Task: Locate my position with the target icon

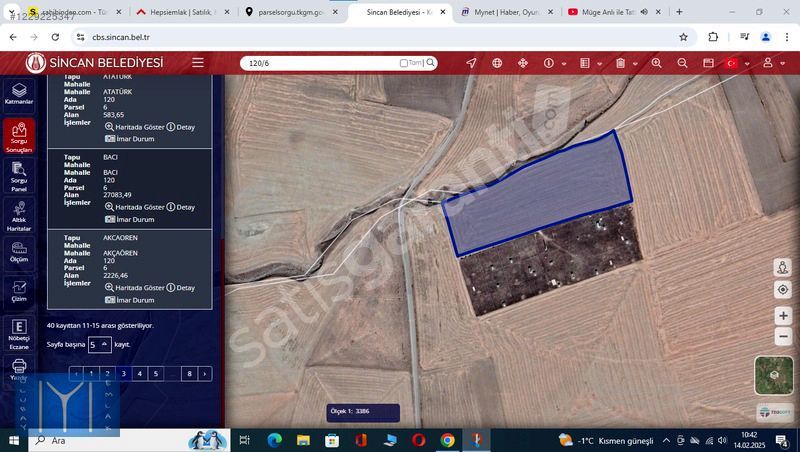Action: coord(783,289)
